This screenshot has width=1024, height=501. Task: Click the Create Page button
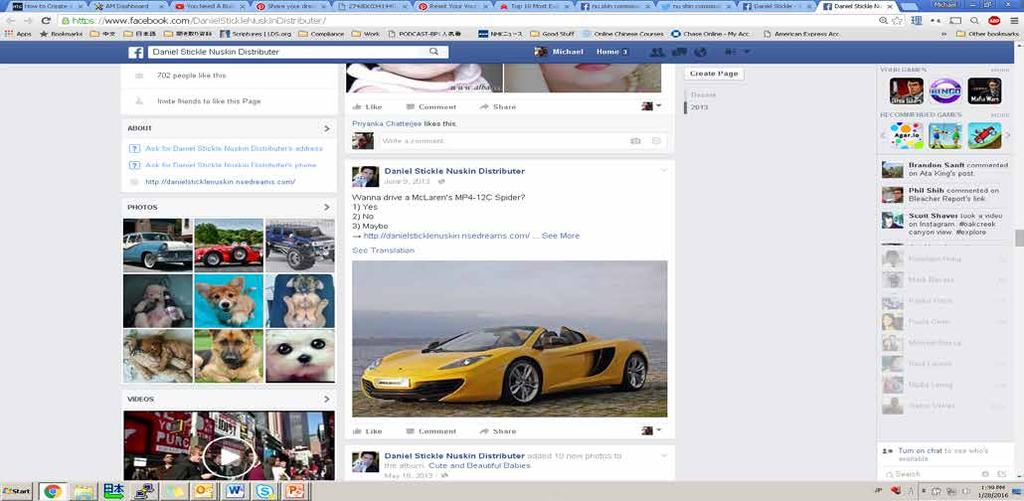714,74
